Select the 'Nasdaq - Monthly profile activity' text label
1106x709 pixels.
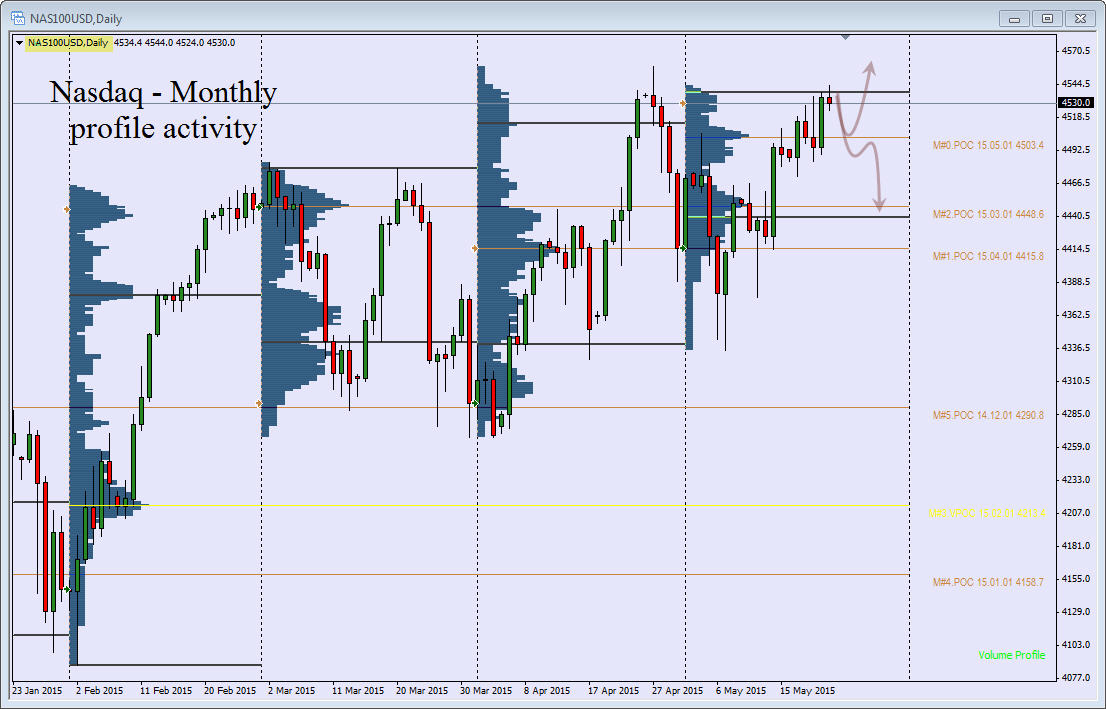tap(163, 110)
